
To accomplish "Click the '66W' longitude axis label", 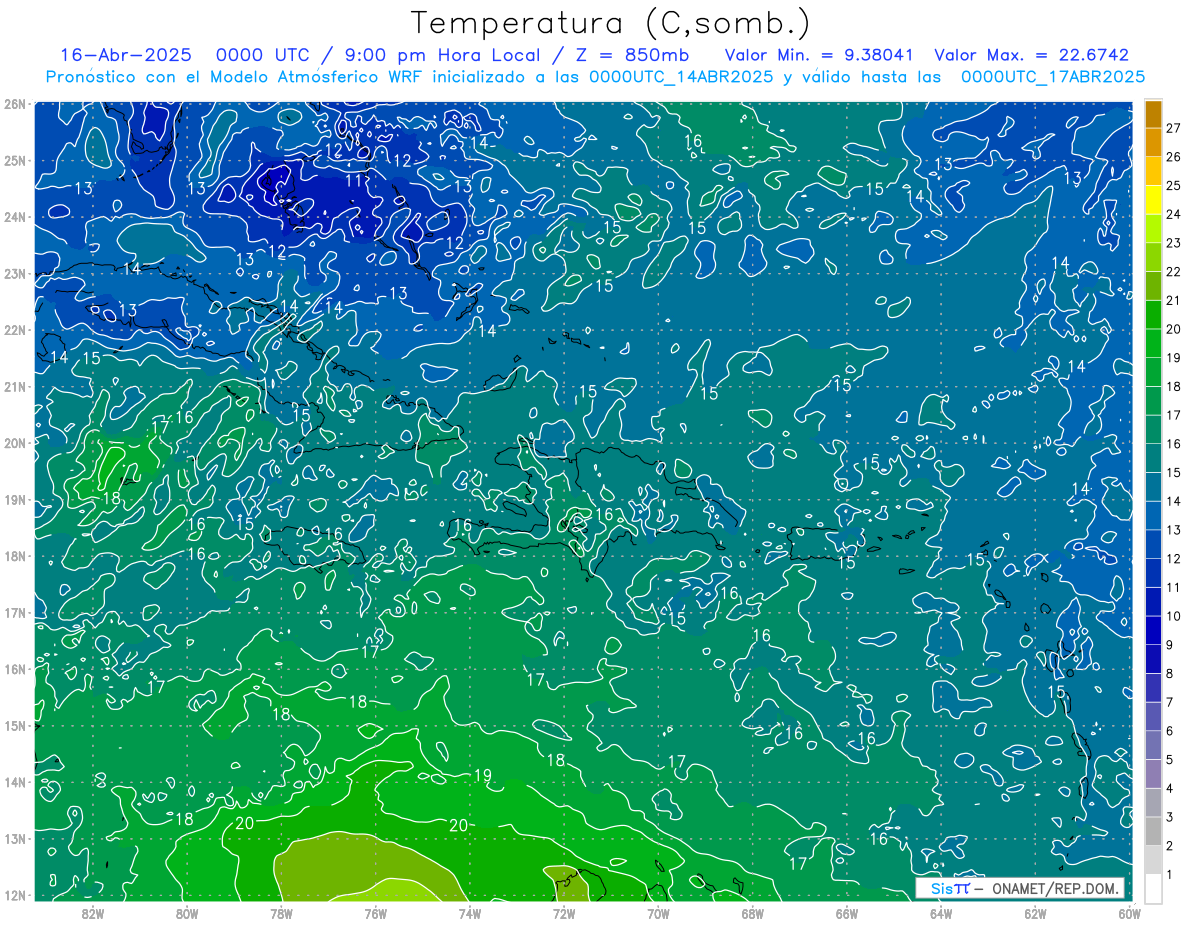I will pyautogui.click(x=847, y=913).
